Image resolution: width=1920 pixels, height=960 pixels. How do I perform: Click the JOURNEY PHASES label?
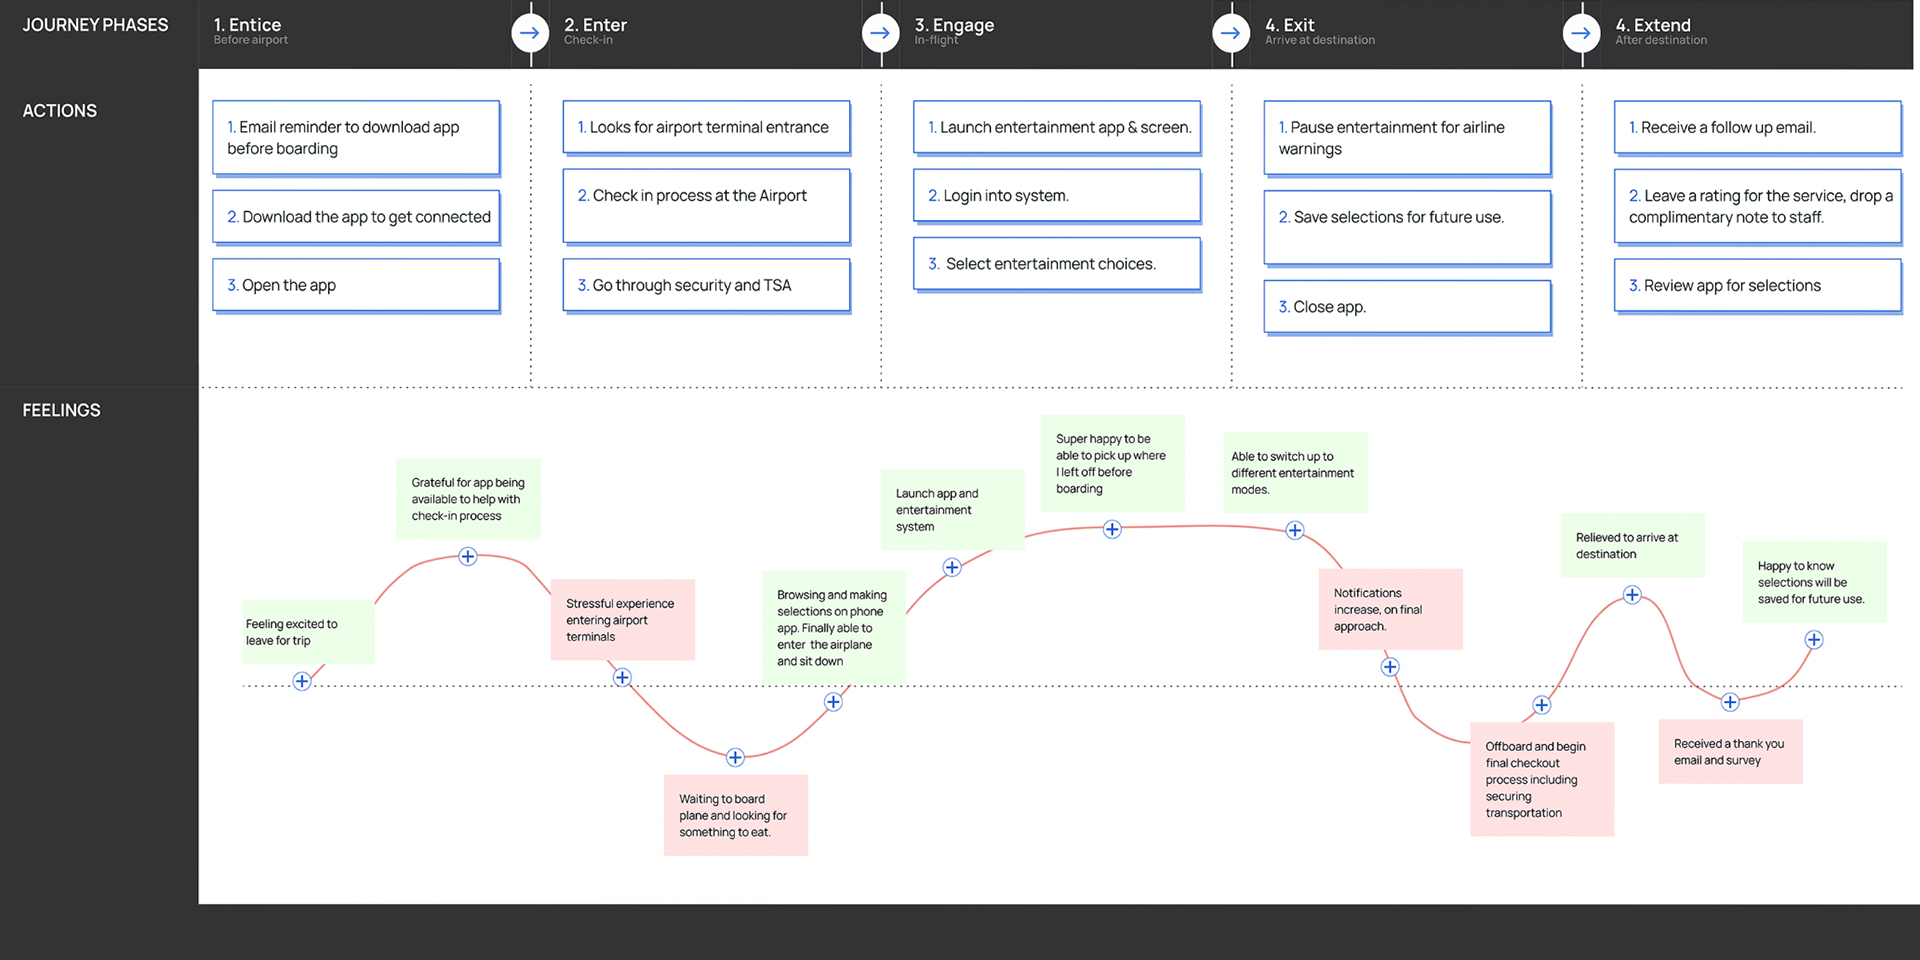[x=95, y=25]
